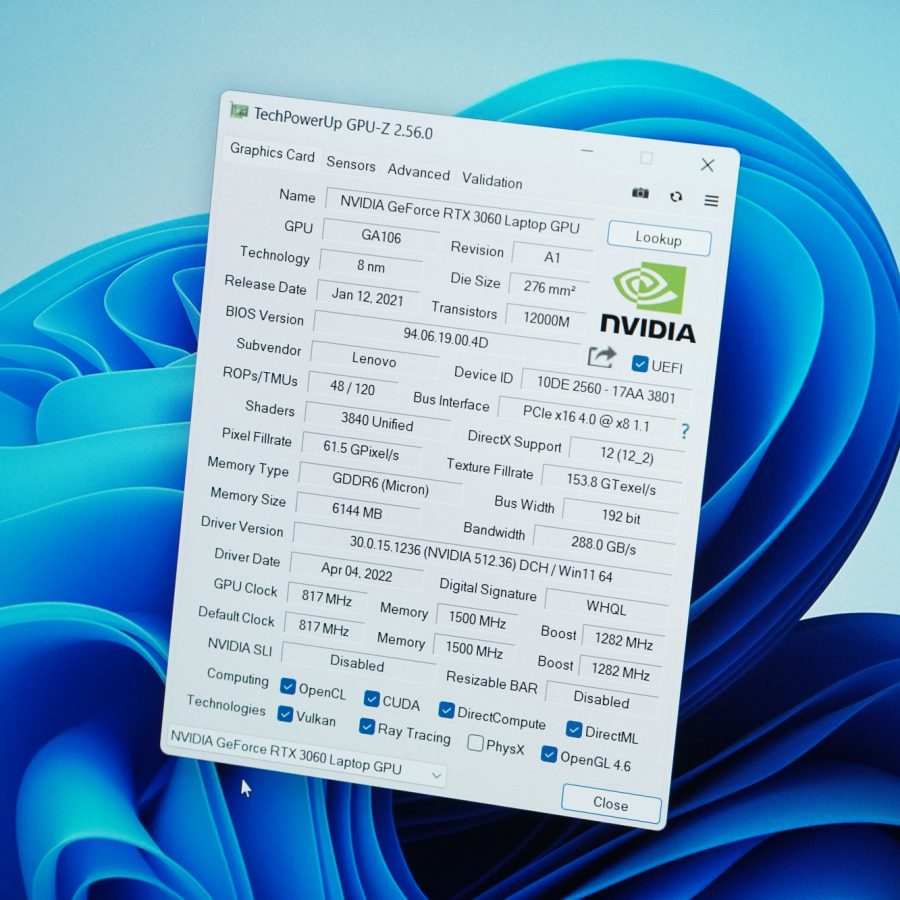The height and width of the screenshot is (900, 900).
Task: Open the Advanced tab
Action: point(418,172)
